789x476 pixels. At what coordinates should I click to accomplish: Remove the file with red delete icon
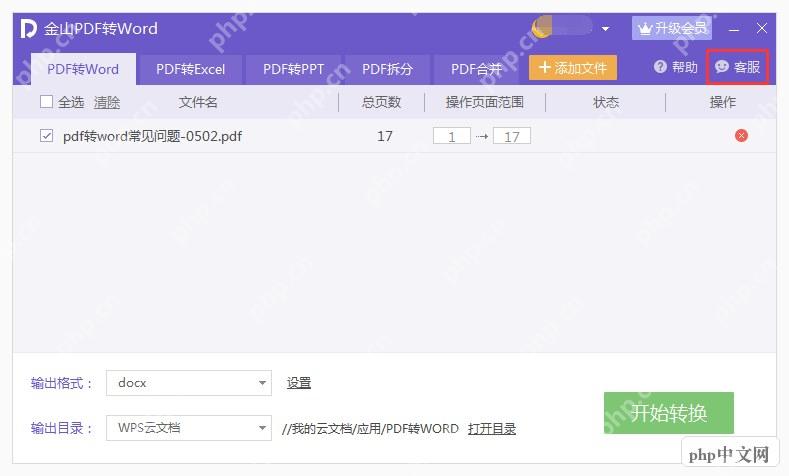pos(741,135)
